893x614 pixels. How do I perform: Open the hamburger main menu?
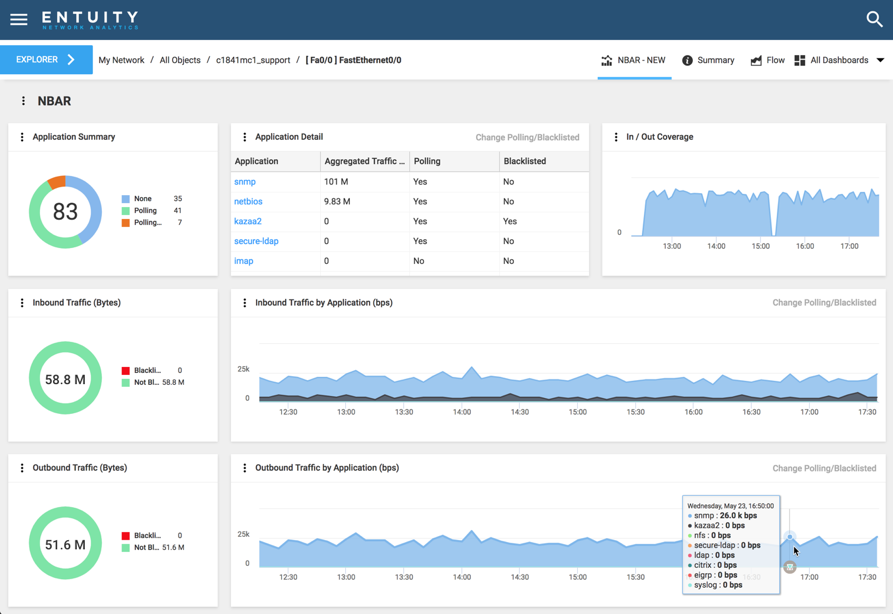click(x=19, y=19)
